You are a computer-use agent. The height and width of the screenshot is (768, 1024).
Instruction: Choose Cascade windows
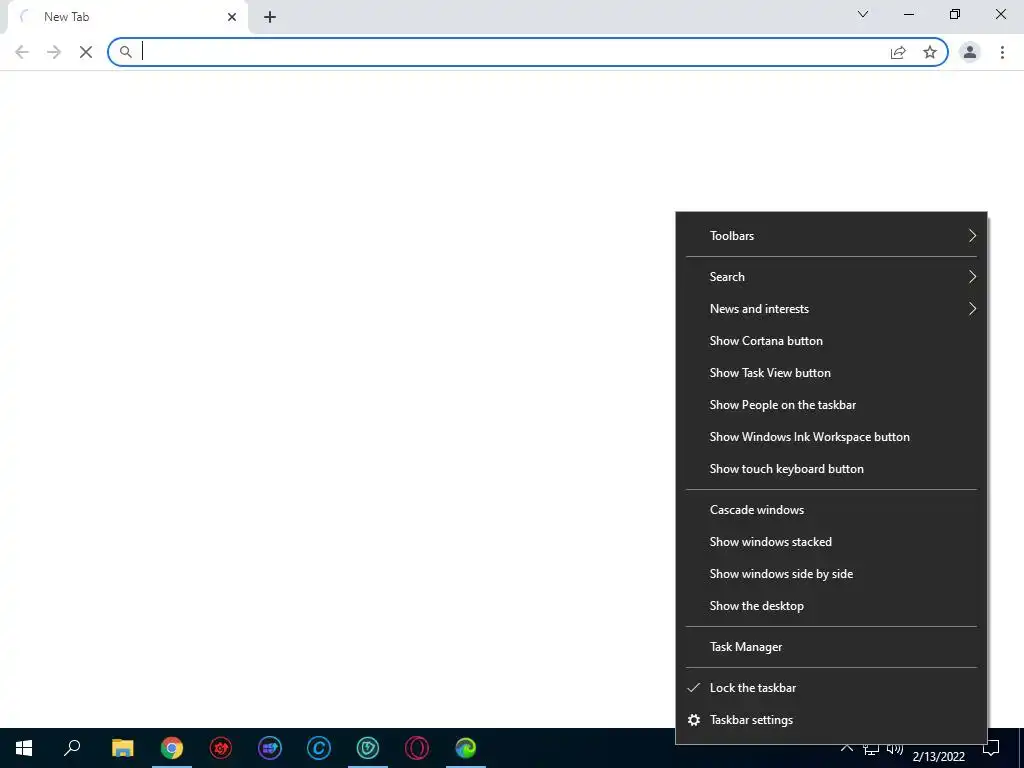pyautogui.click(x=831, y=510)
